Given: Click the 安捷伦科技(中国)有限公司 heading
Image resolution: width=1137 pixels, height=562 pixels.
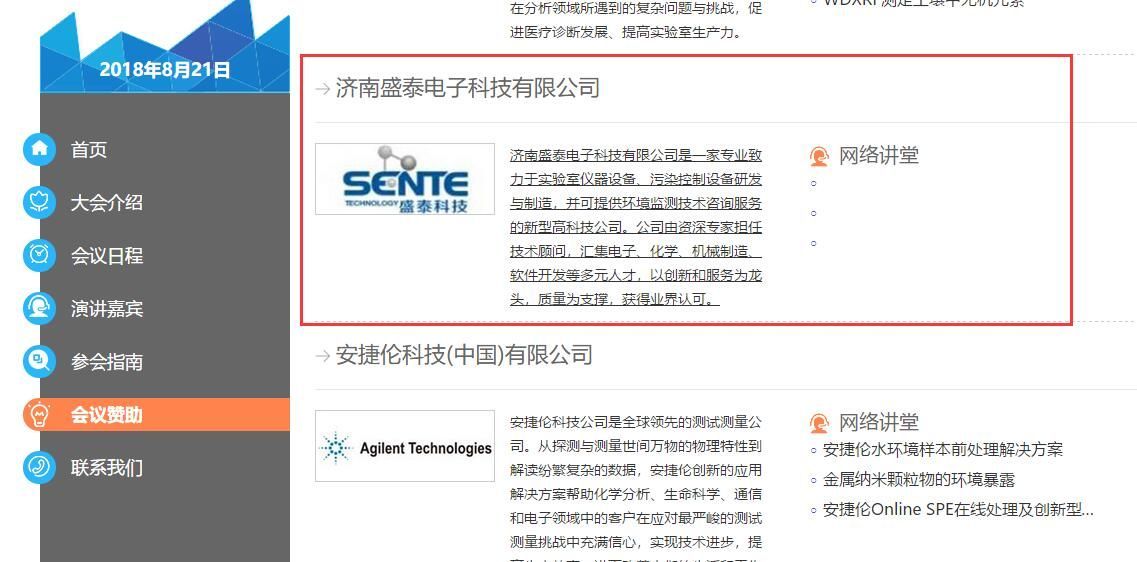Looking at the screenshot, I should (464, 355).
